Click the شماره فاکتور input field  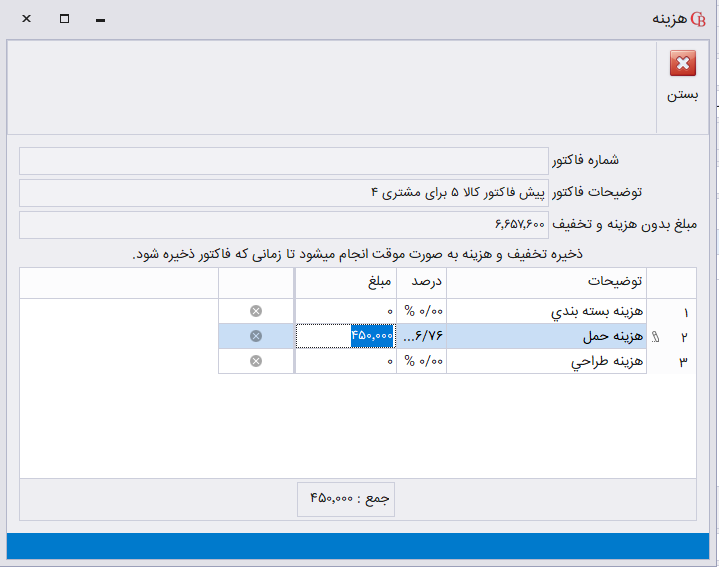[x=284, y=160]
